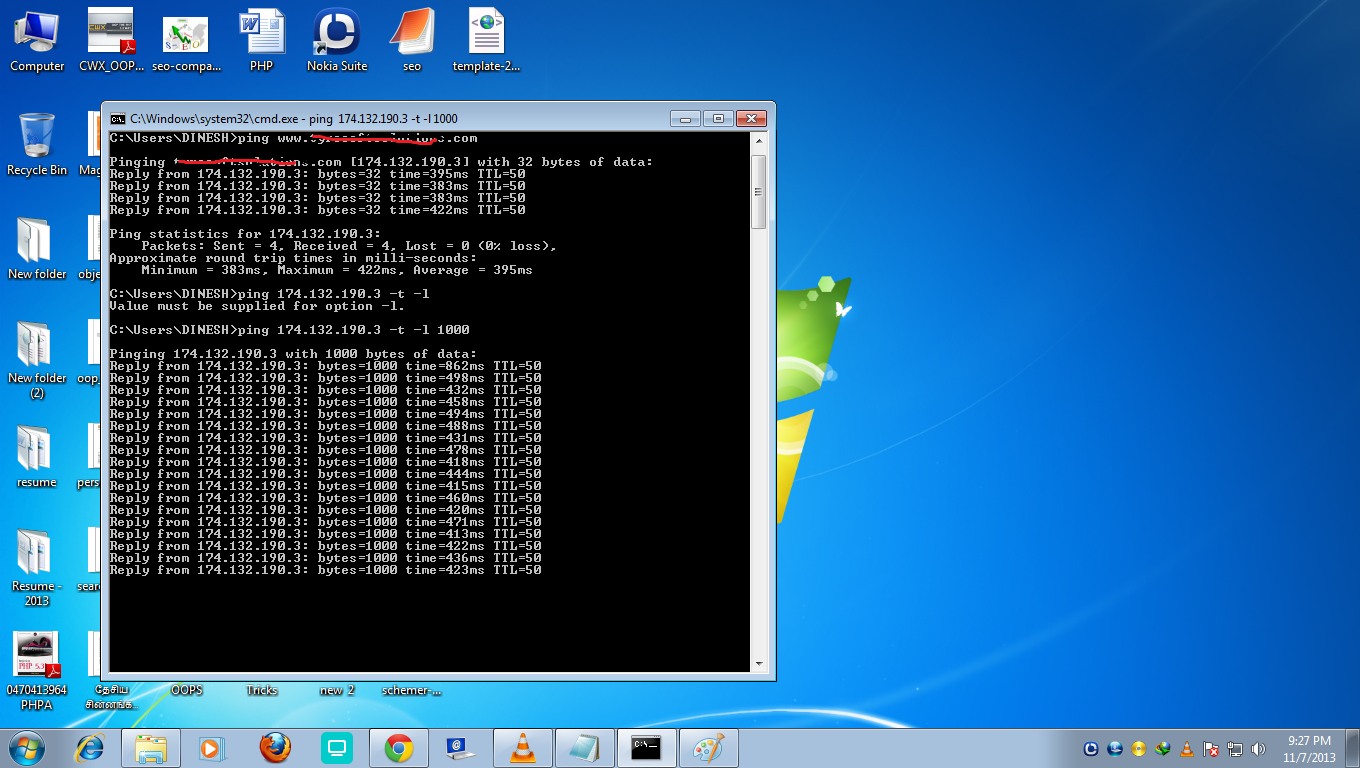
Task: Switch to Notepad on the taskbar
Action: click(x=585, y=747)
